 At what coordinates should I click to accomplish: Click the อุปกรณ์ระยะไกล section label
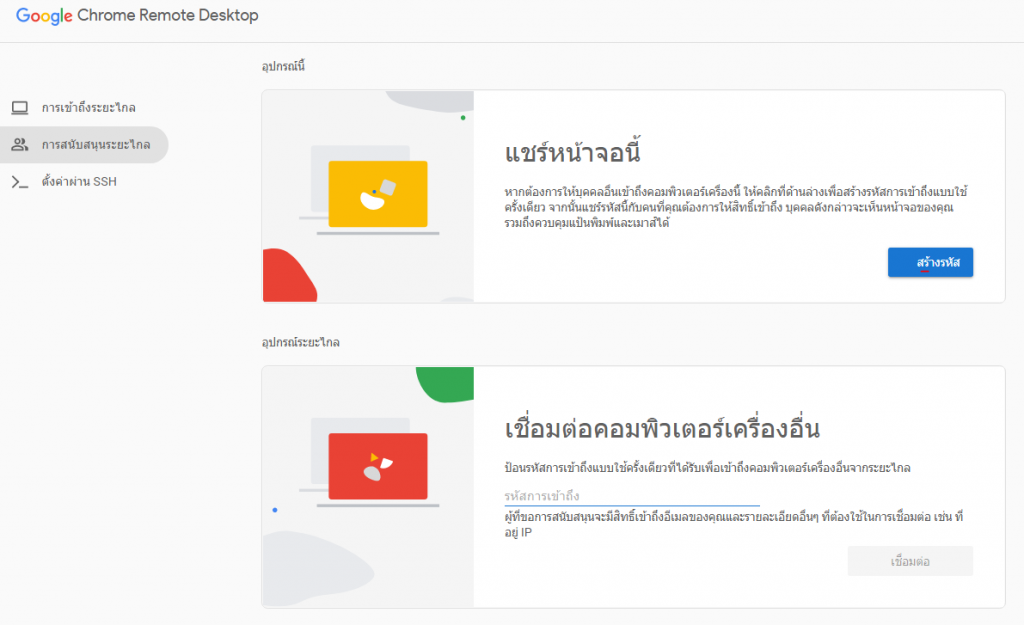pos(300,342)
